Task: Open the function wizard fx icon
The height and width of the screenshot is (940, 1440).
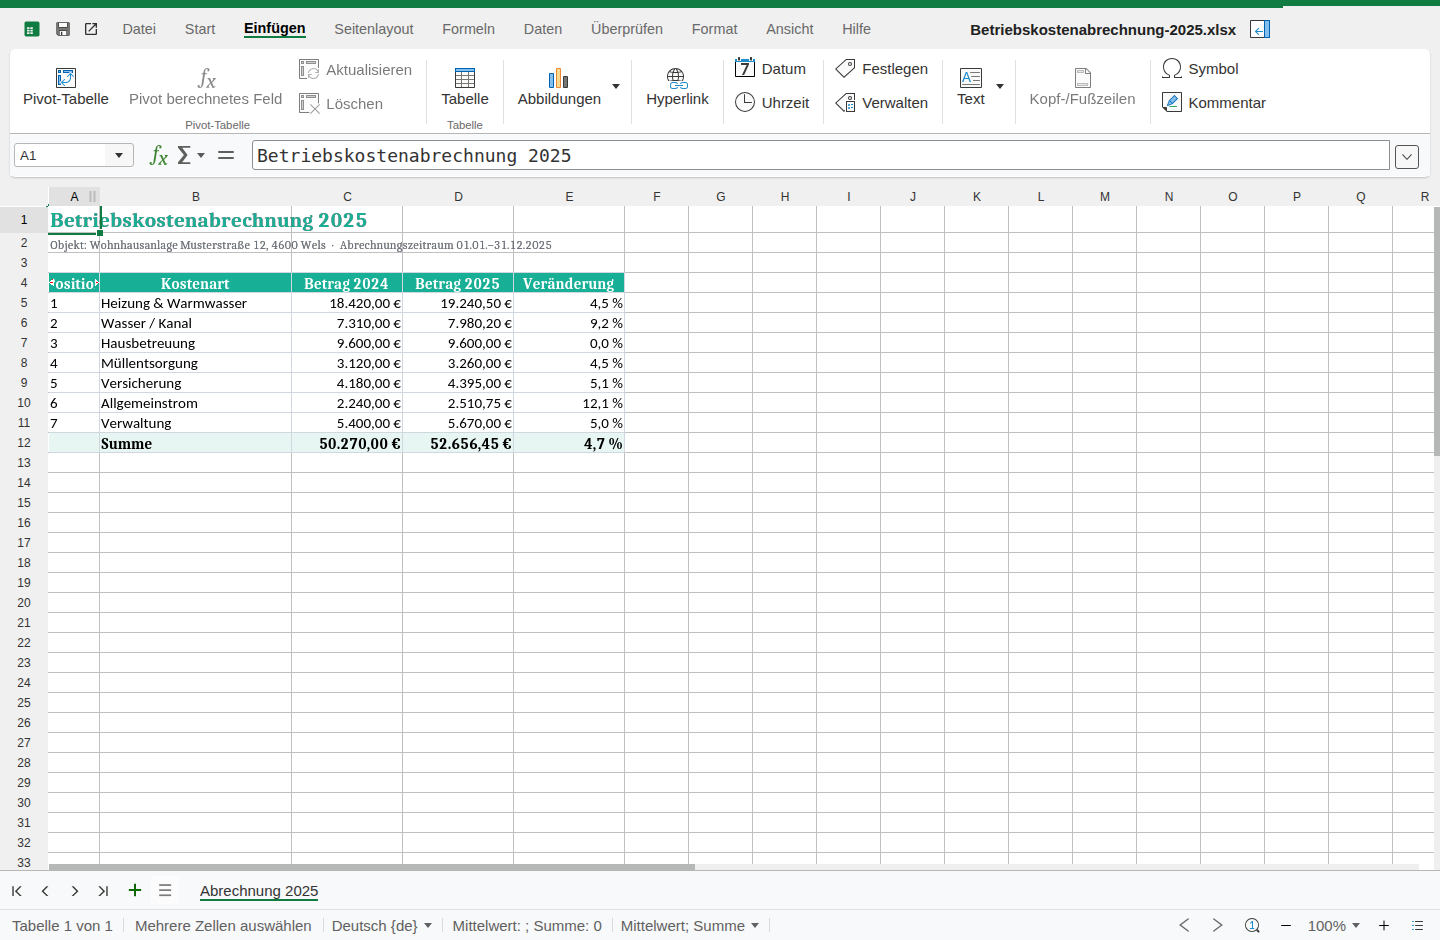Action: [158, 155]
